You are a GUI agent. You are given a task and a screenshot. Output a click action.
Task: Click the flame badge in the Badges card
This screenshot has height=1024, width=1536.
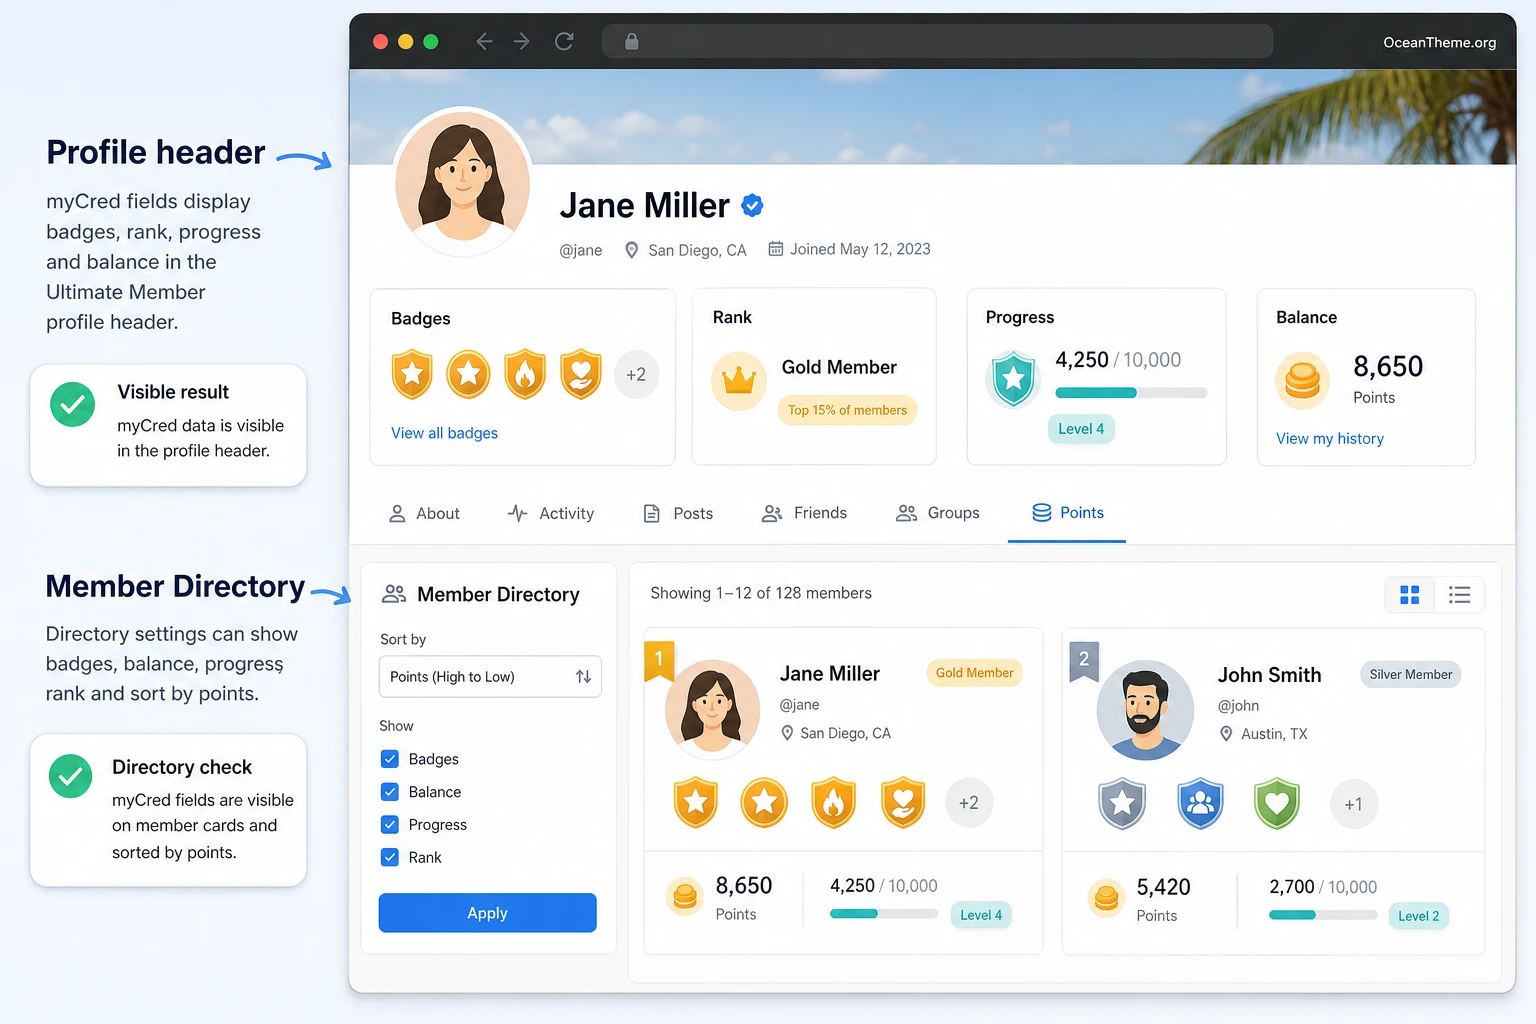[x=525, y=375]
